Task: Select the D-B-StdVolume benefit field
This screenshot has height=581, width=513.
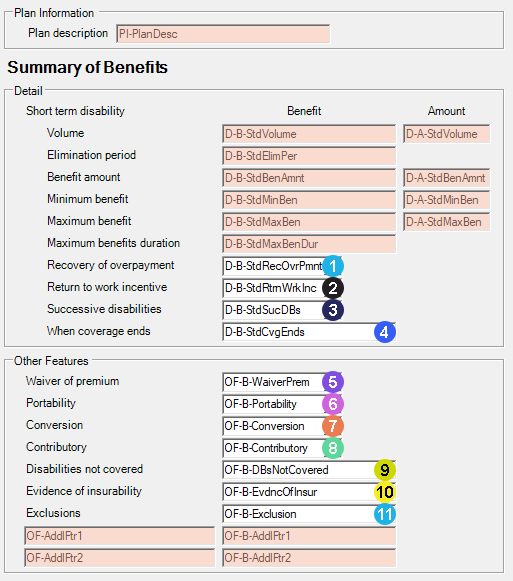Action: [309, 134]
